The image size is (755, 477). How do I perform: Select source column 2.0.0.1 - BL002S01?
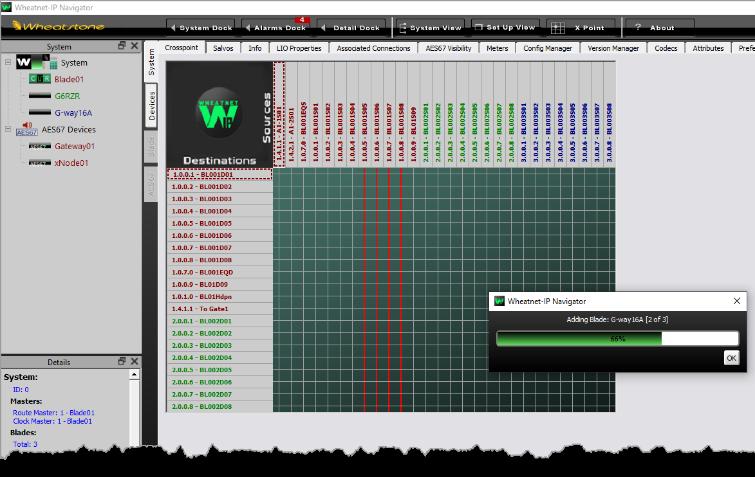coord(426,115)
